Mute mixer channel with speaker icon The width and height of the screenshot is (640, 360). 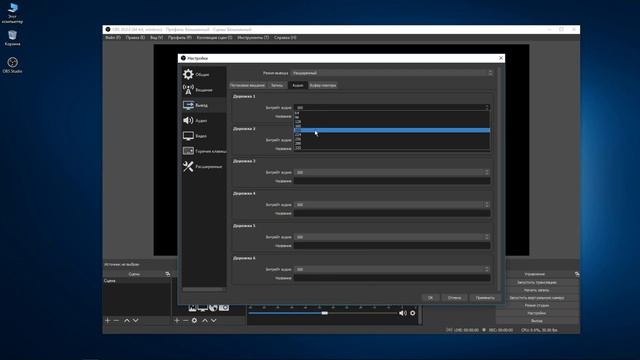(402, 313)
